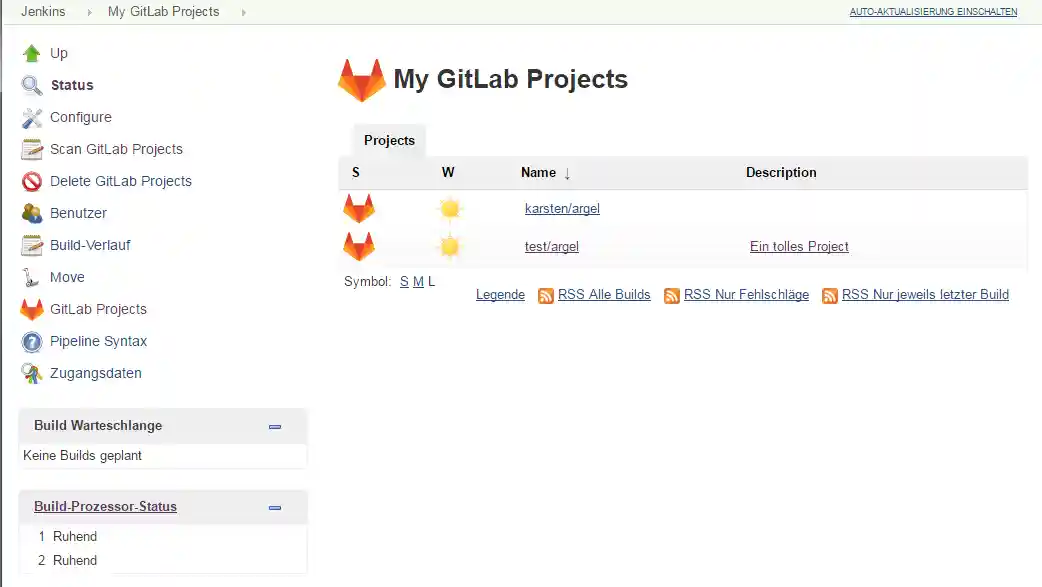The image size is (1042, 587).
Task: Click the Zugangsdaten keys icon
Action: click(31, 373)
